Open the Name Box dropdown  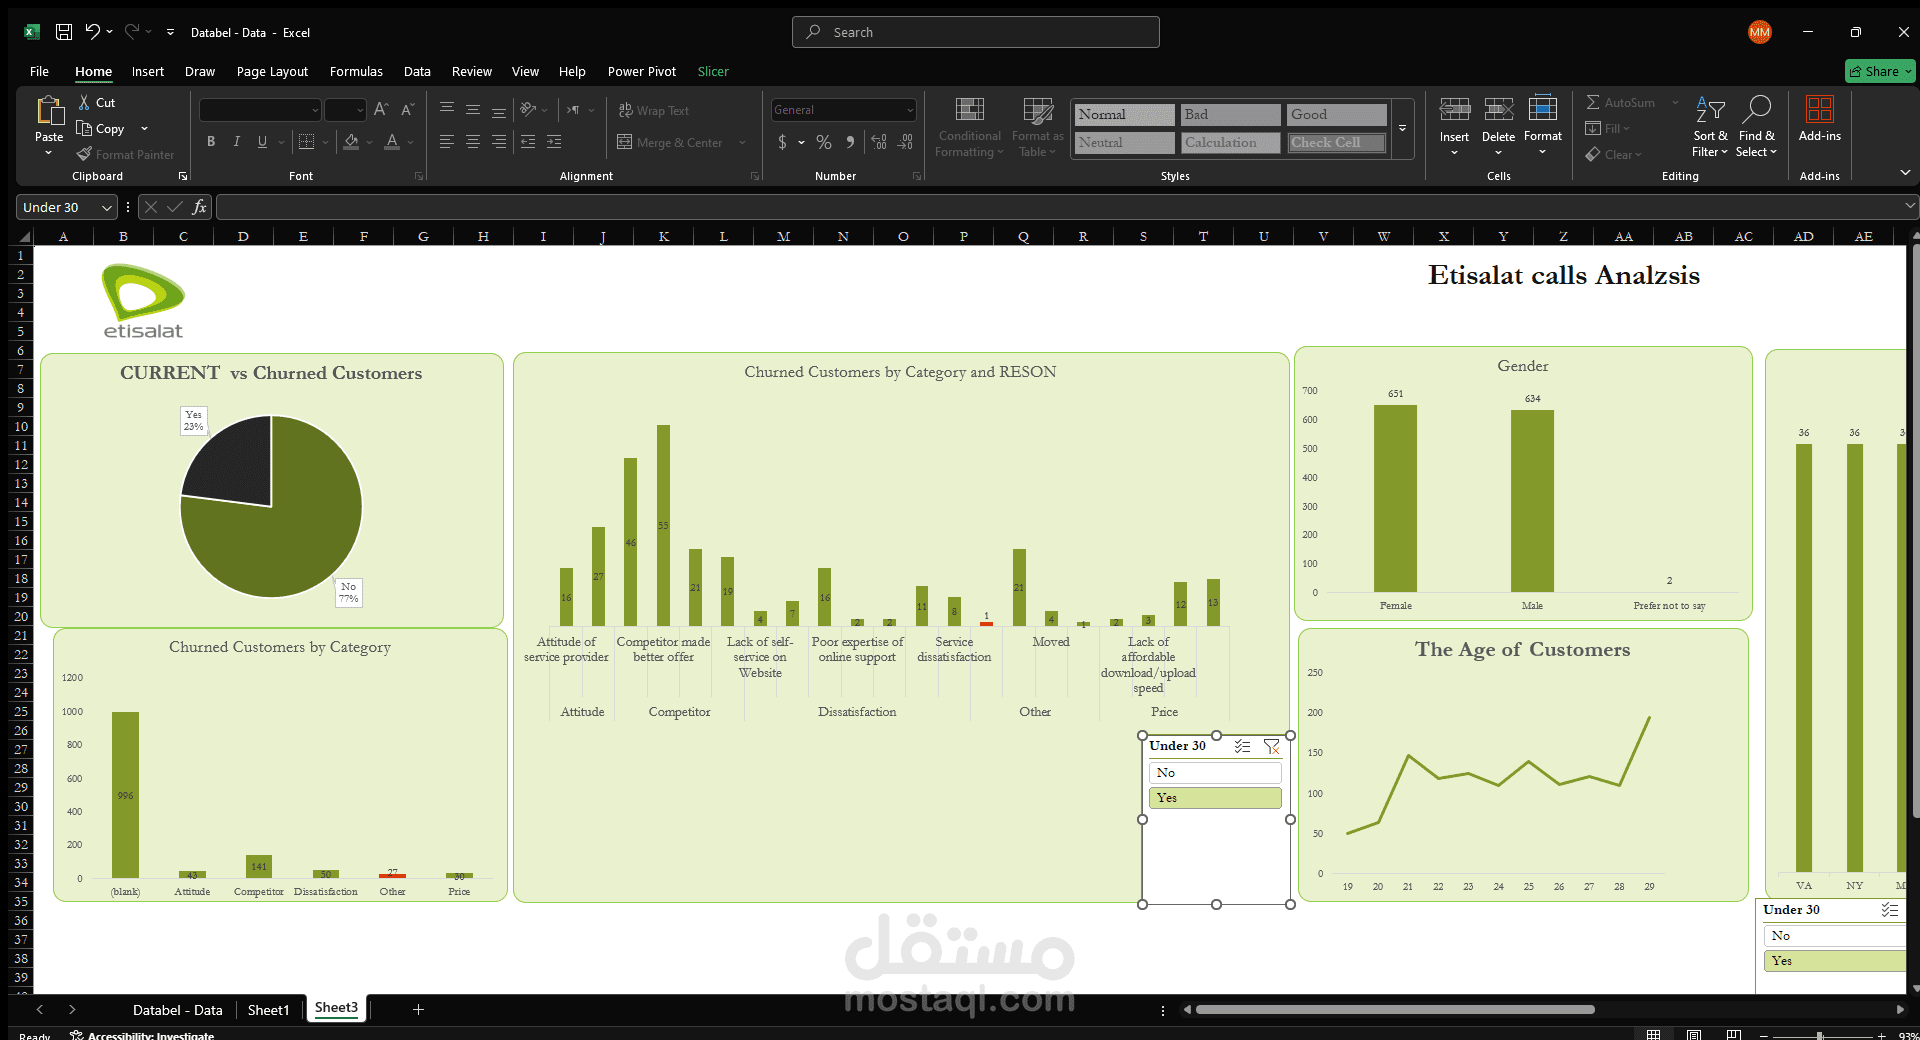pyautogui.click(x=107, y=207)
